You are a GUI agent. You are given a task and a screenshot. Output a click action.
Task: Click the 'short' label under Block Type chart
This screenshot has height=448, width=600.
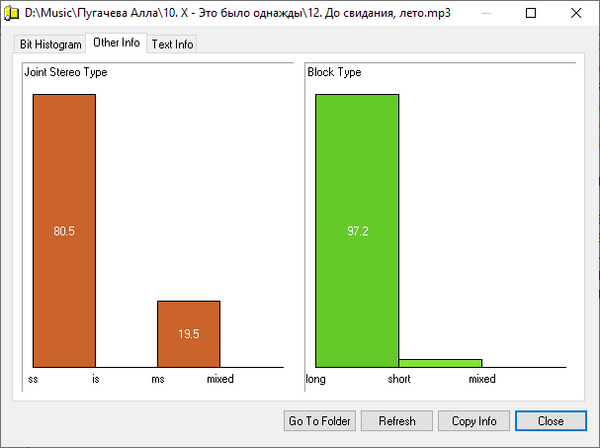pos(399,380)
